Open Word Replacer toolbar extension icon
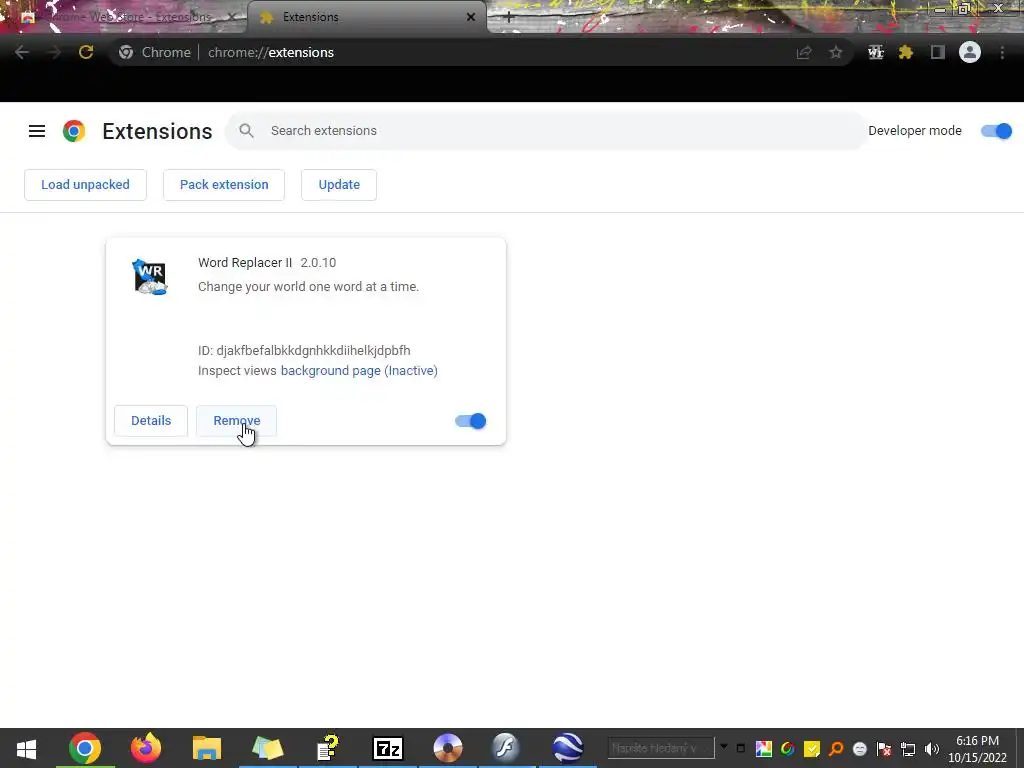Screen dimensions: 1024x768 [875, 52]
